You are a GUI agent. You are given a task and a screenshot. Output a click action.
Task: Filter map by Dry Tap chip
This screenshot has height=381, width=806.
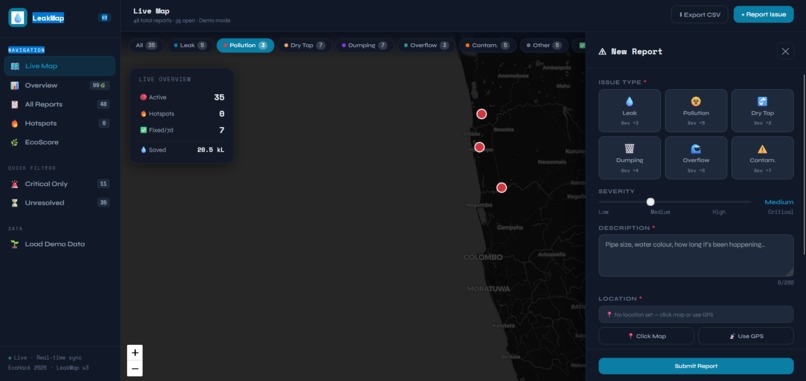[304, 45]
